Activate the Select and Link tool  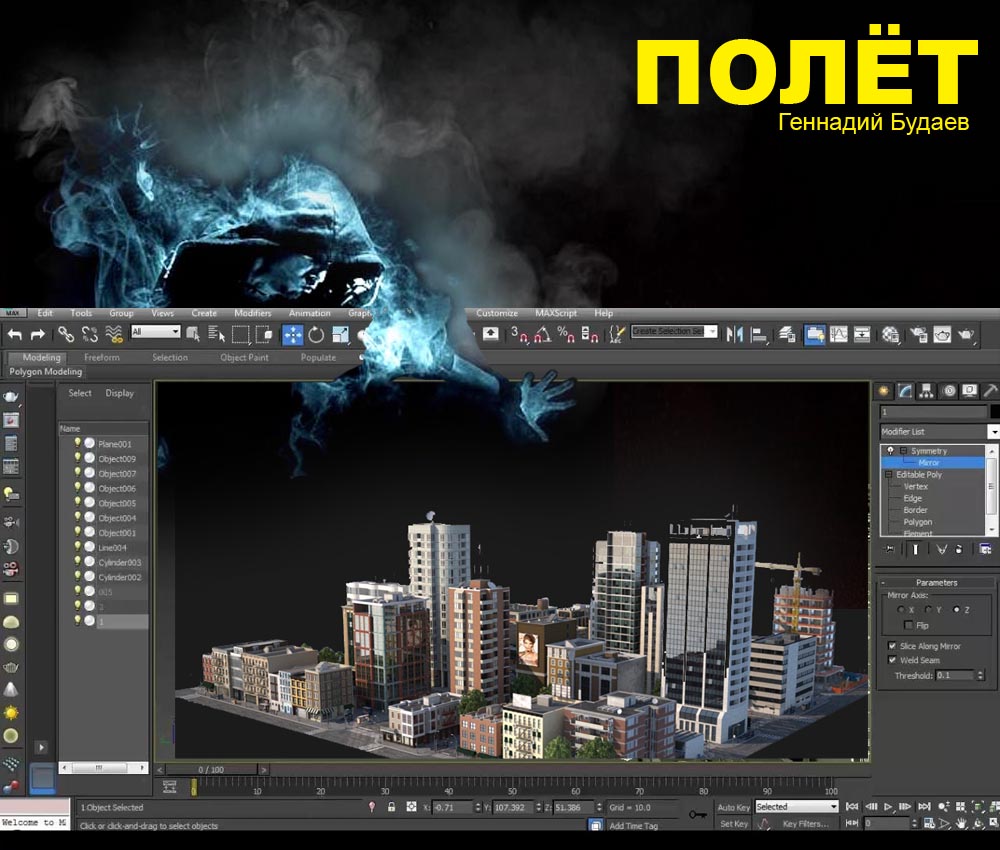click(x=66, y=334)
